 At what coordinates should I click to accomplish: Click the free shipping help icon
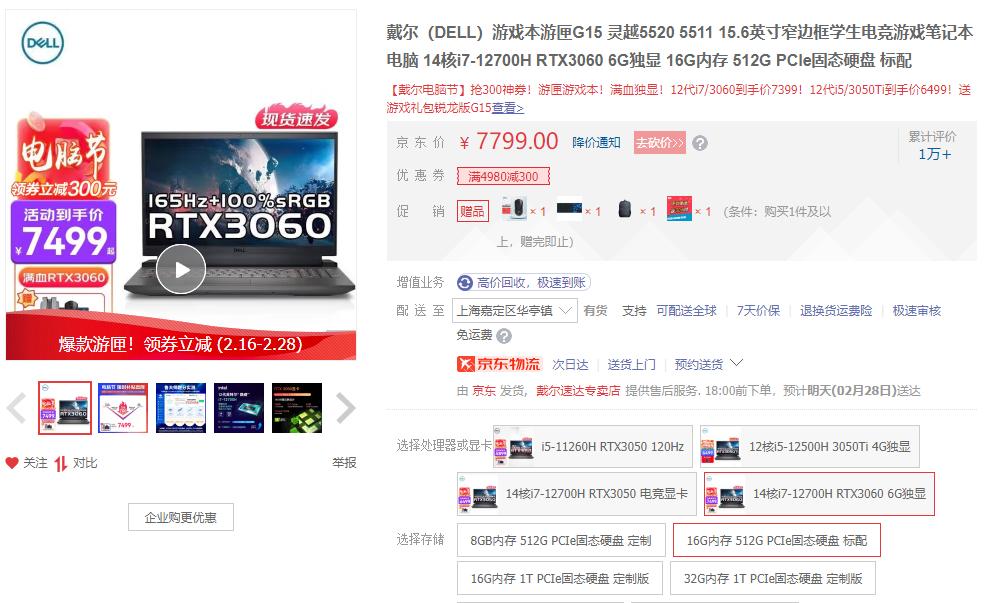point(504,336)
